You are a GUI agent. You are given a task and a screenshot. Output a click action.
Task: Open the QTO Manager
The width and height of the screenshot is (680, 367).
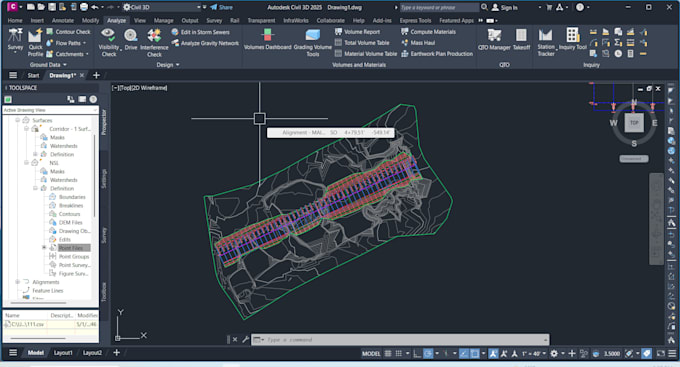(x=494, y=39)
